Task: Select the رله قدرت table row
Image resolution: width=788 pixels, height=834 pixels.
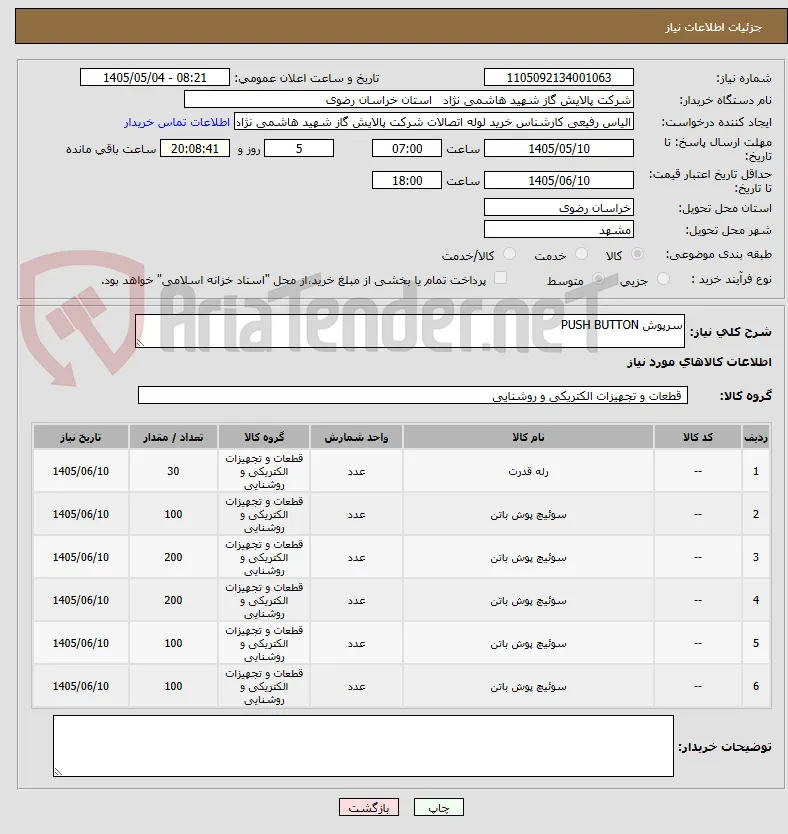Action: pos(401,471)
